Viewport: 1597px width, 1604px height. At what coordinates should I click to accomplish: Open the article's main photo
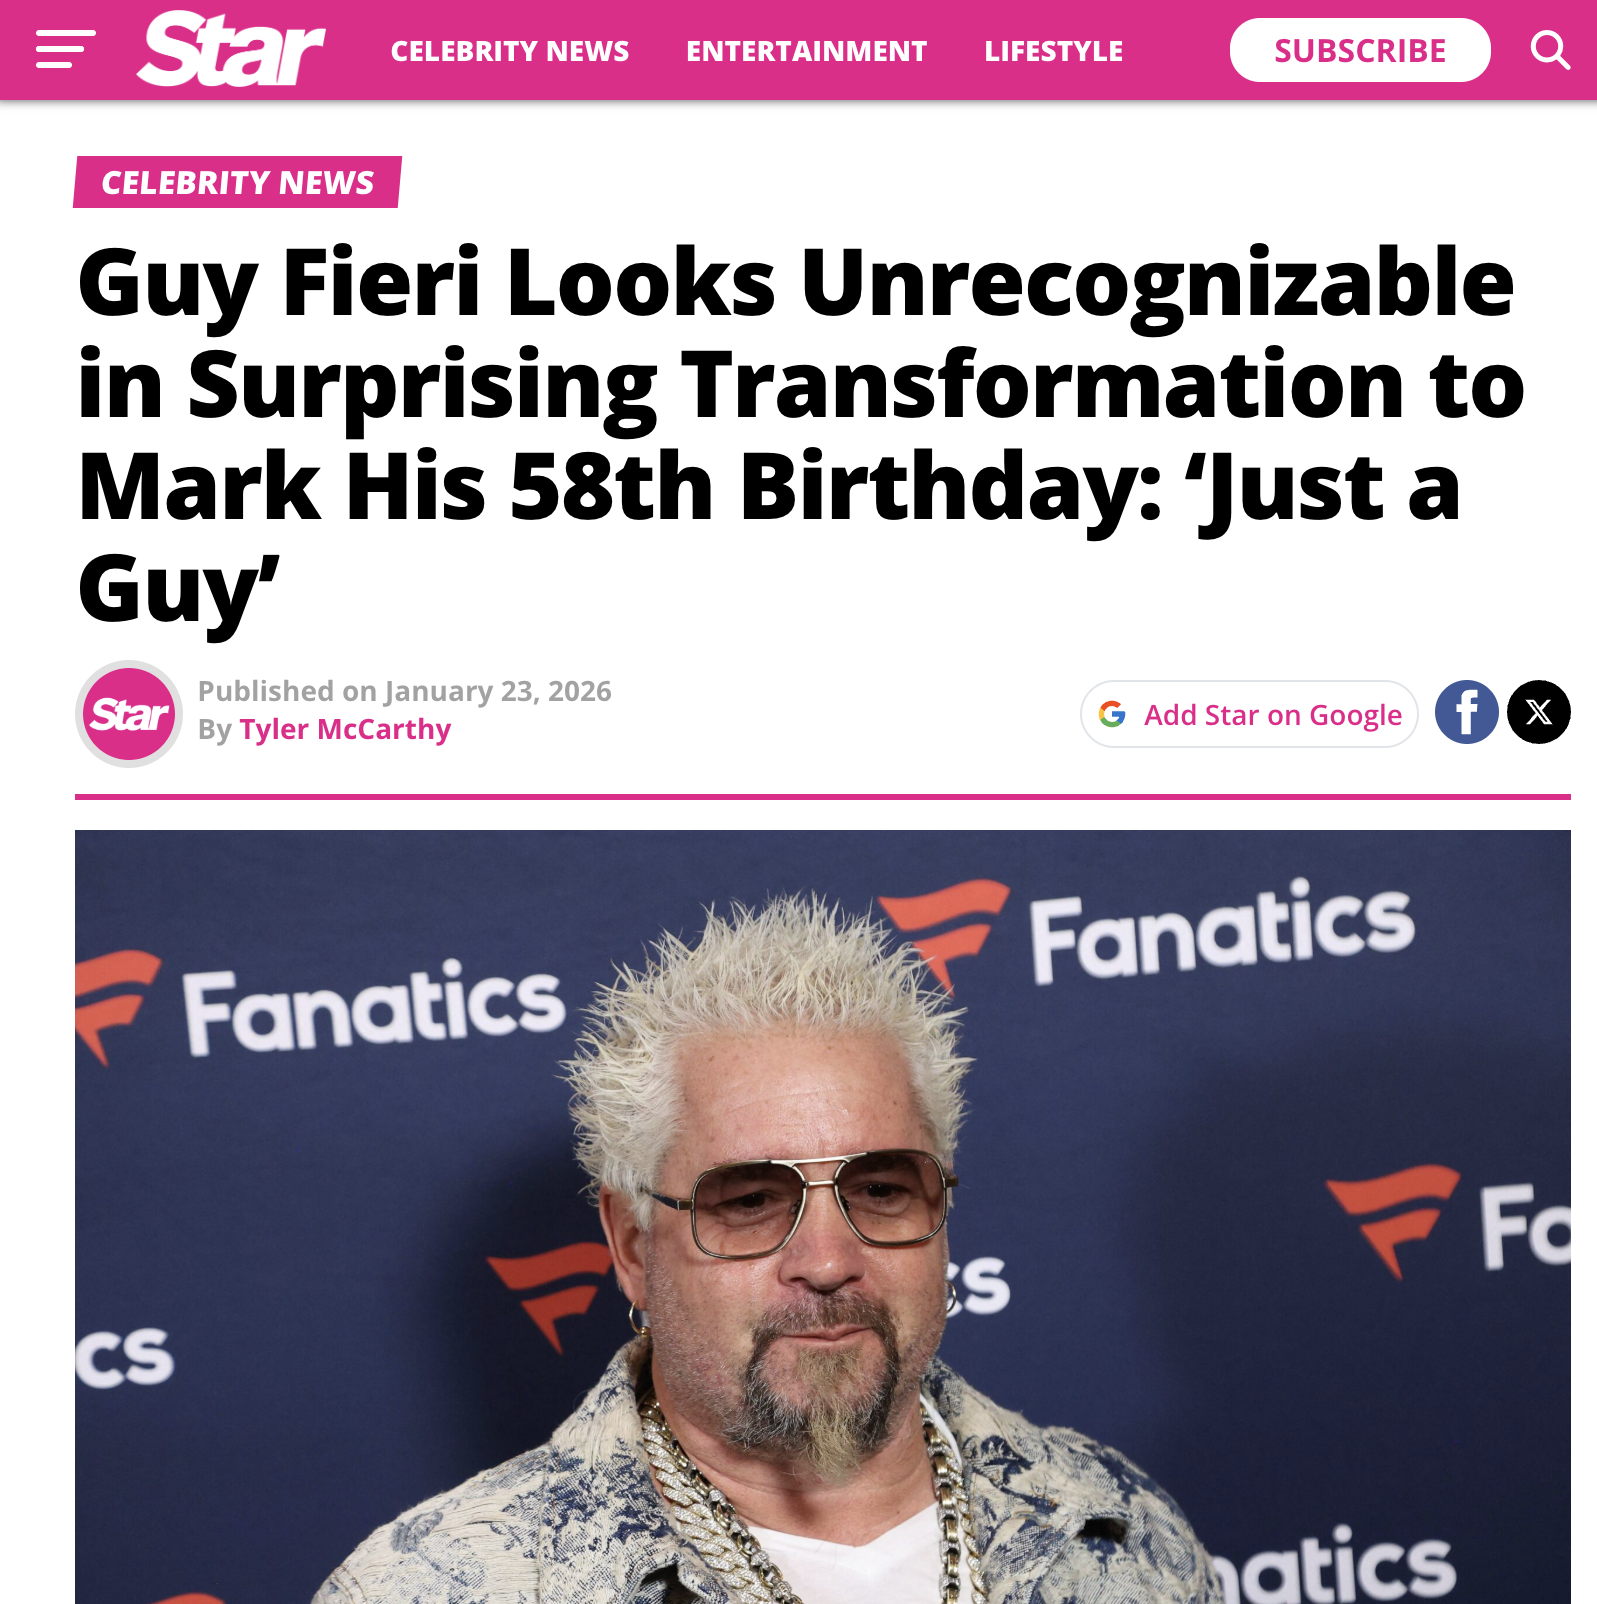(822, 1216)
